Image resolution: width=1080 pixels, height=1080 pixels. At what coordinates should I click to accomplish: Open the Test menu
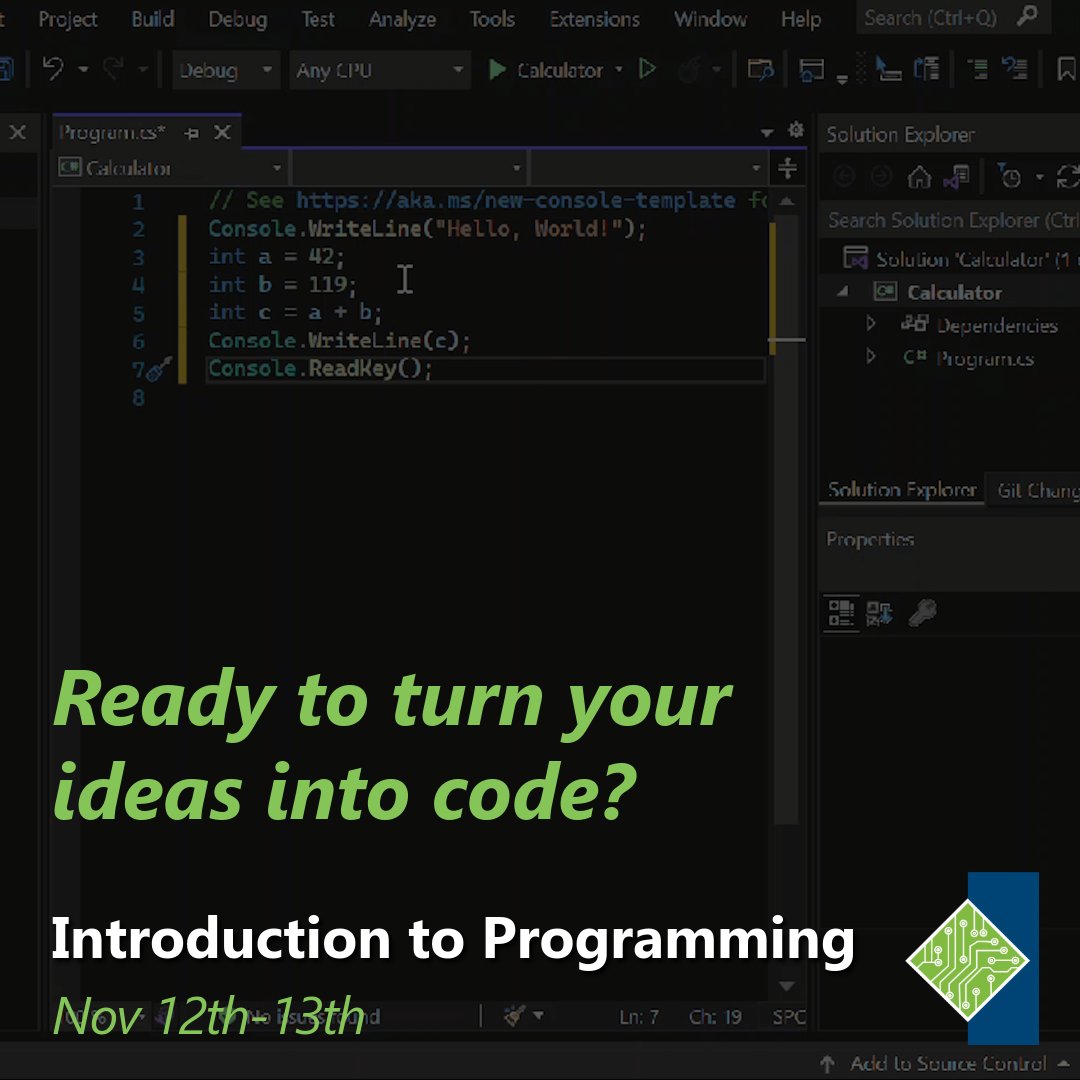tap(318, 19)
